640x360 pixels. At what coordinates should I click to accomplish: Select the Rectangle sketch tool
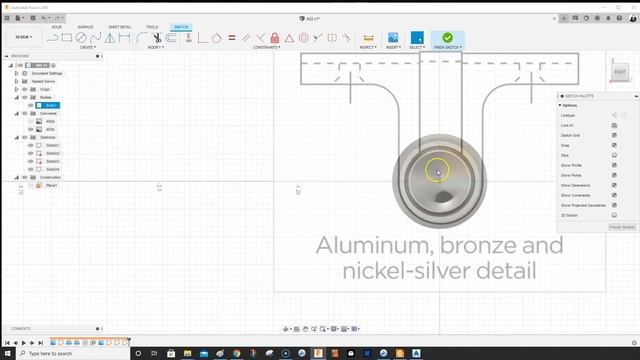(x=67, y=38)
